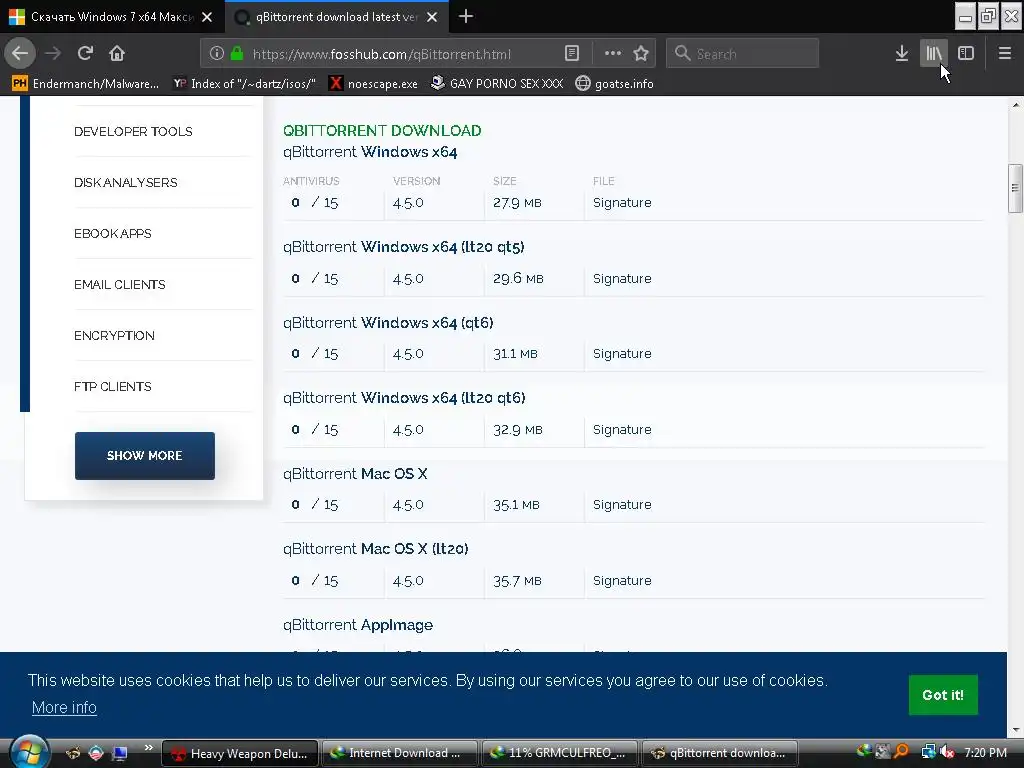Download qBittorrent Mac OS X (lt20)
1024x768 pixels.
[376, 549]
